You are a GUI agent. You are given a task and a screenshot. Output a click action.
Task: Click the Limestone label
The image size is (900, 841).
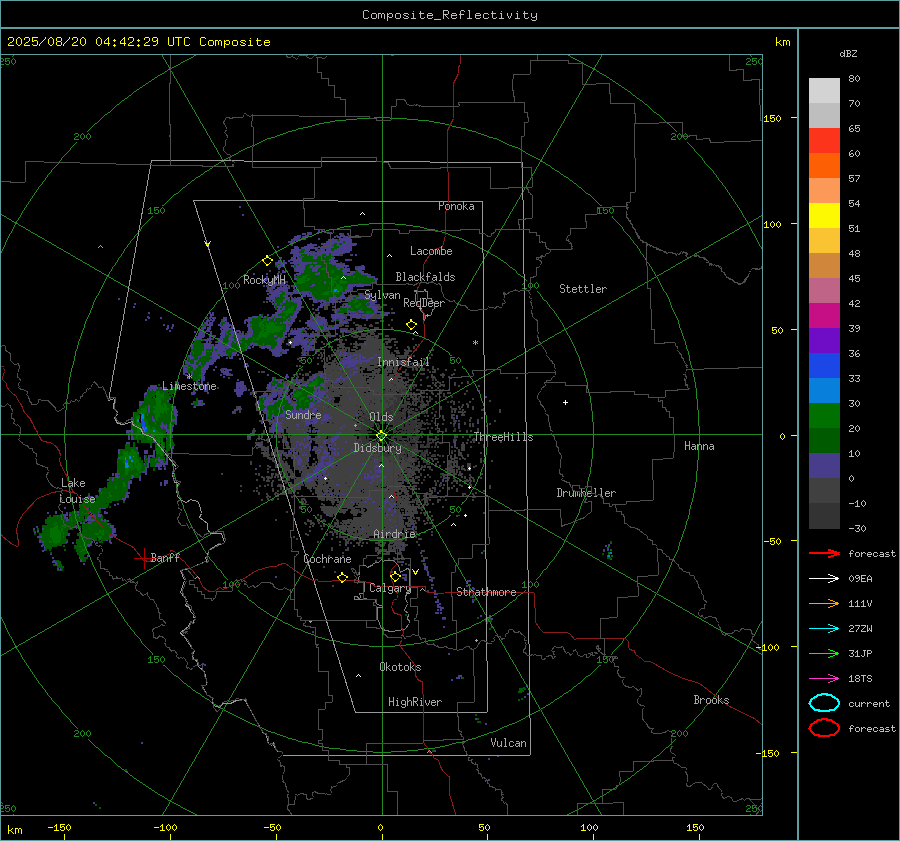[x=189, y=386]
